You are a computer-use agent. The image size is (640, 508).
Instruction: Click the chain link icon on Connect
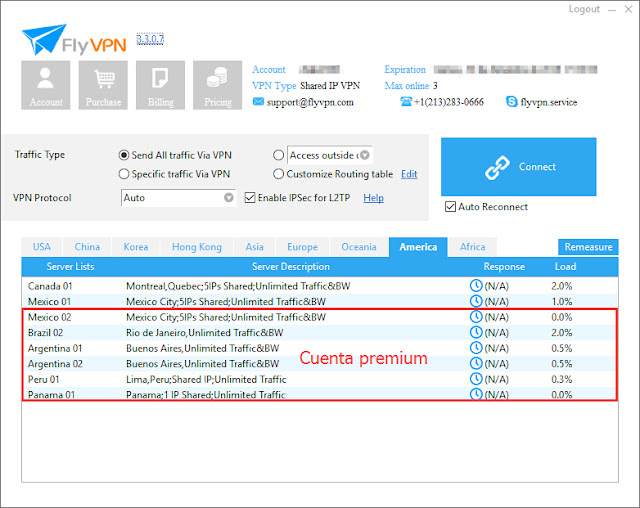(497, 167)
